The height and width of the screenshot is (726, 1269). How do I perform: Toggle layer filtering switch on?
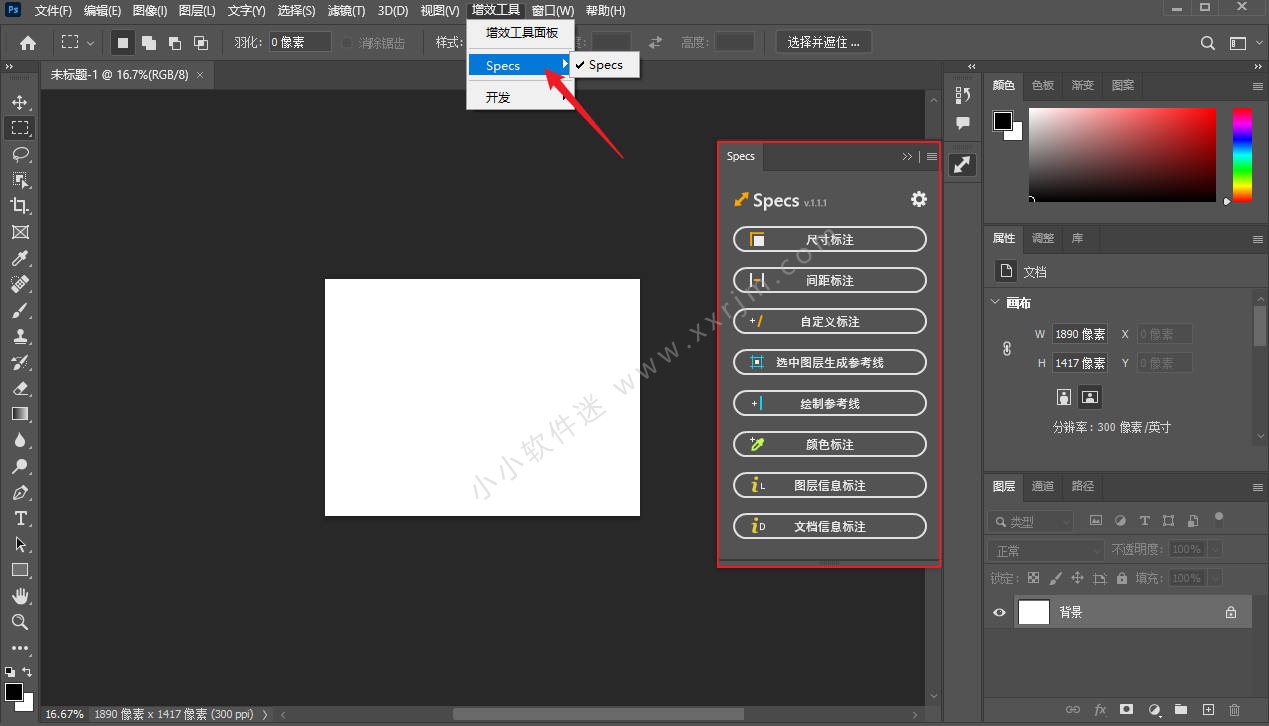coord(1218,518)
